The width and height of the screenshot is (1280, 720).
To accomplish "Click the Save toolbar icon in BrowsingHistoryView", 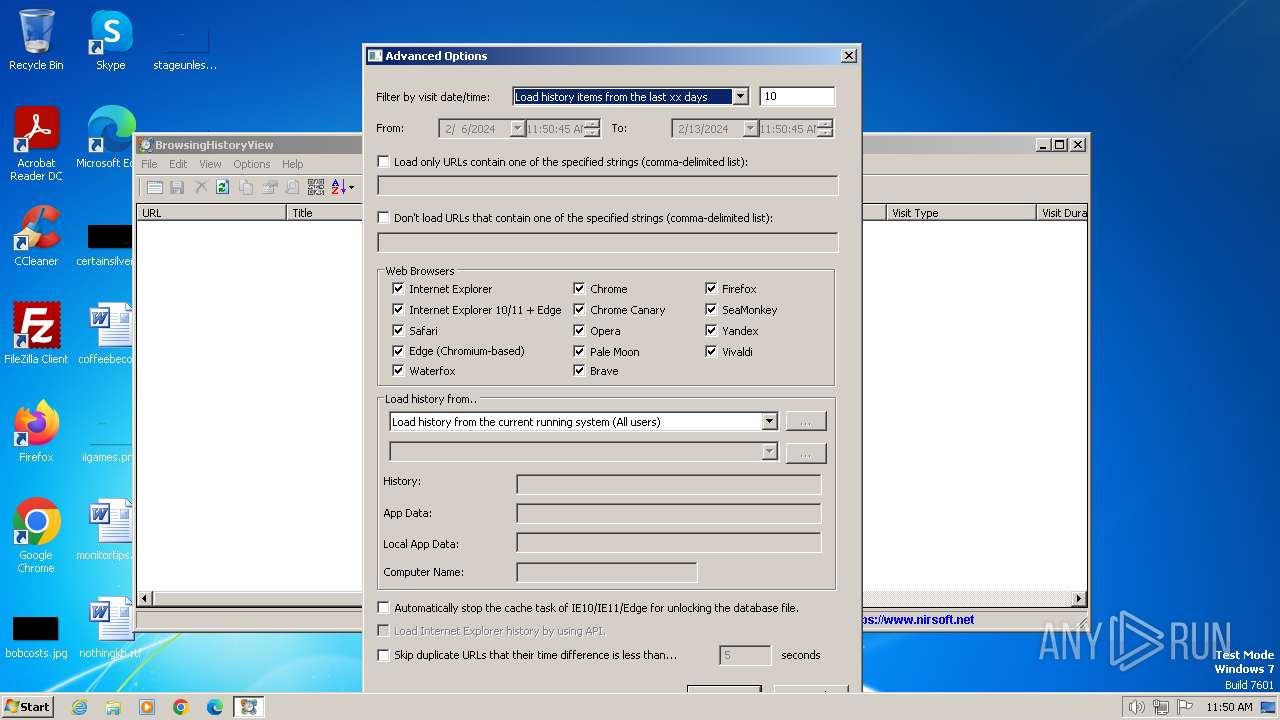I will point(177,187).
